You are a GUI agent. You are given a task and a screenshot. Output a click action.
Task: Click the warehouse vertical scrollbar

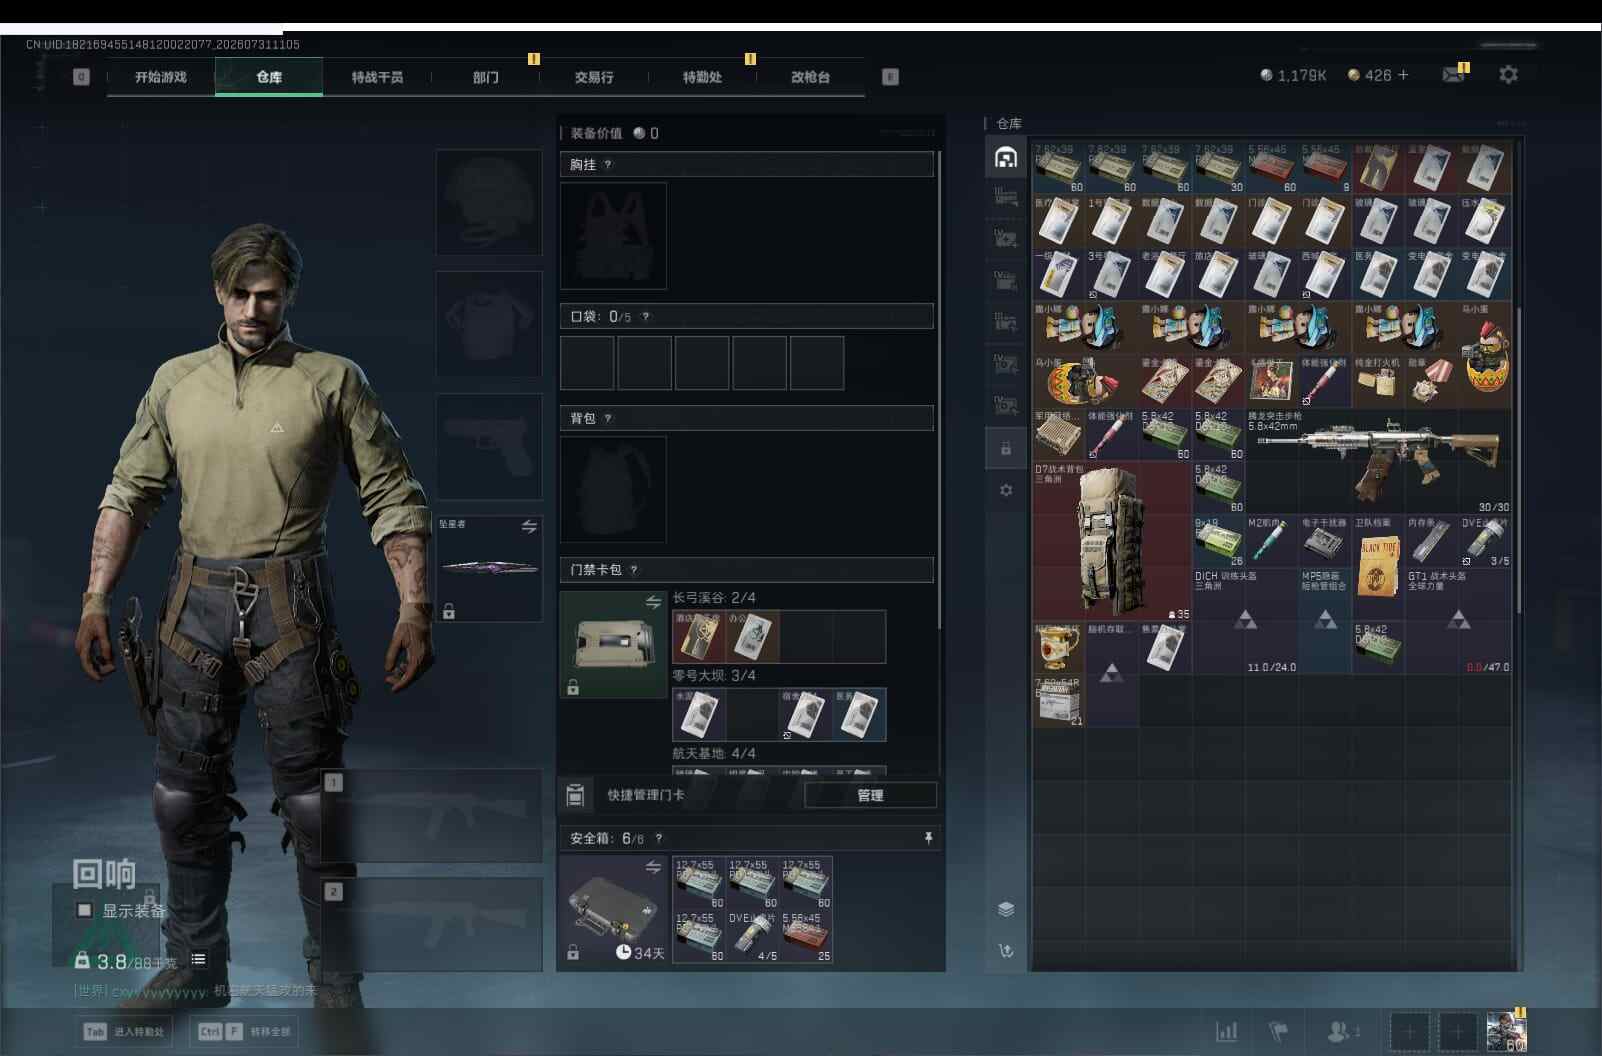[1519, 460]
